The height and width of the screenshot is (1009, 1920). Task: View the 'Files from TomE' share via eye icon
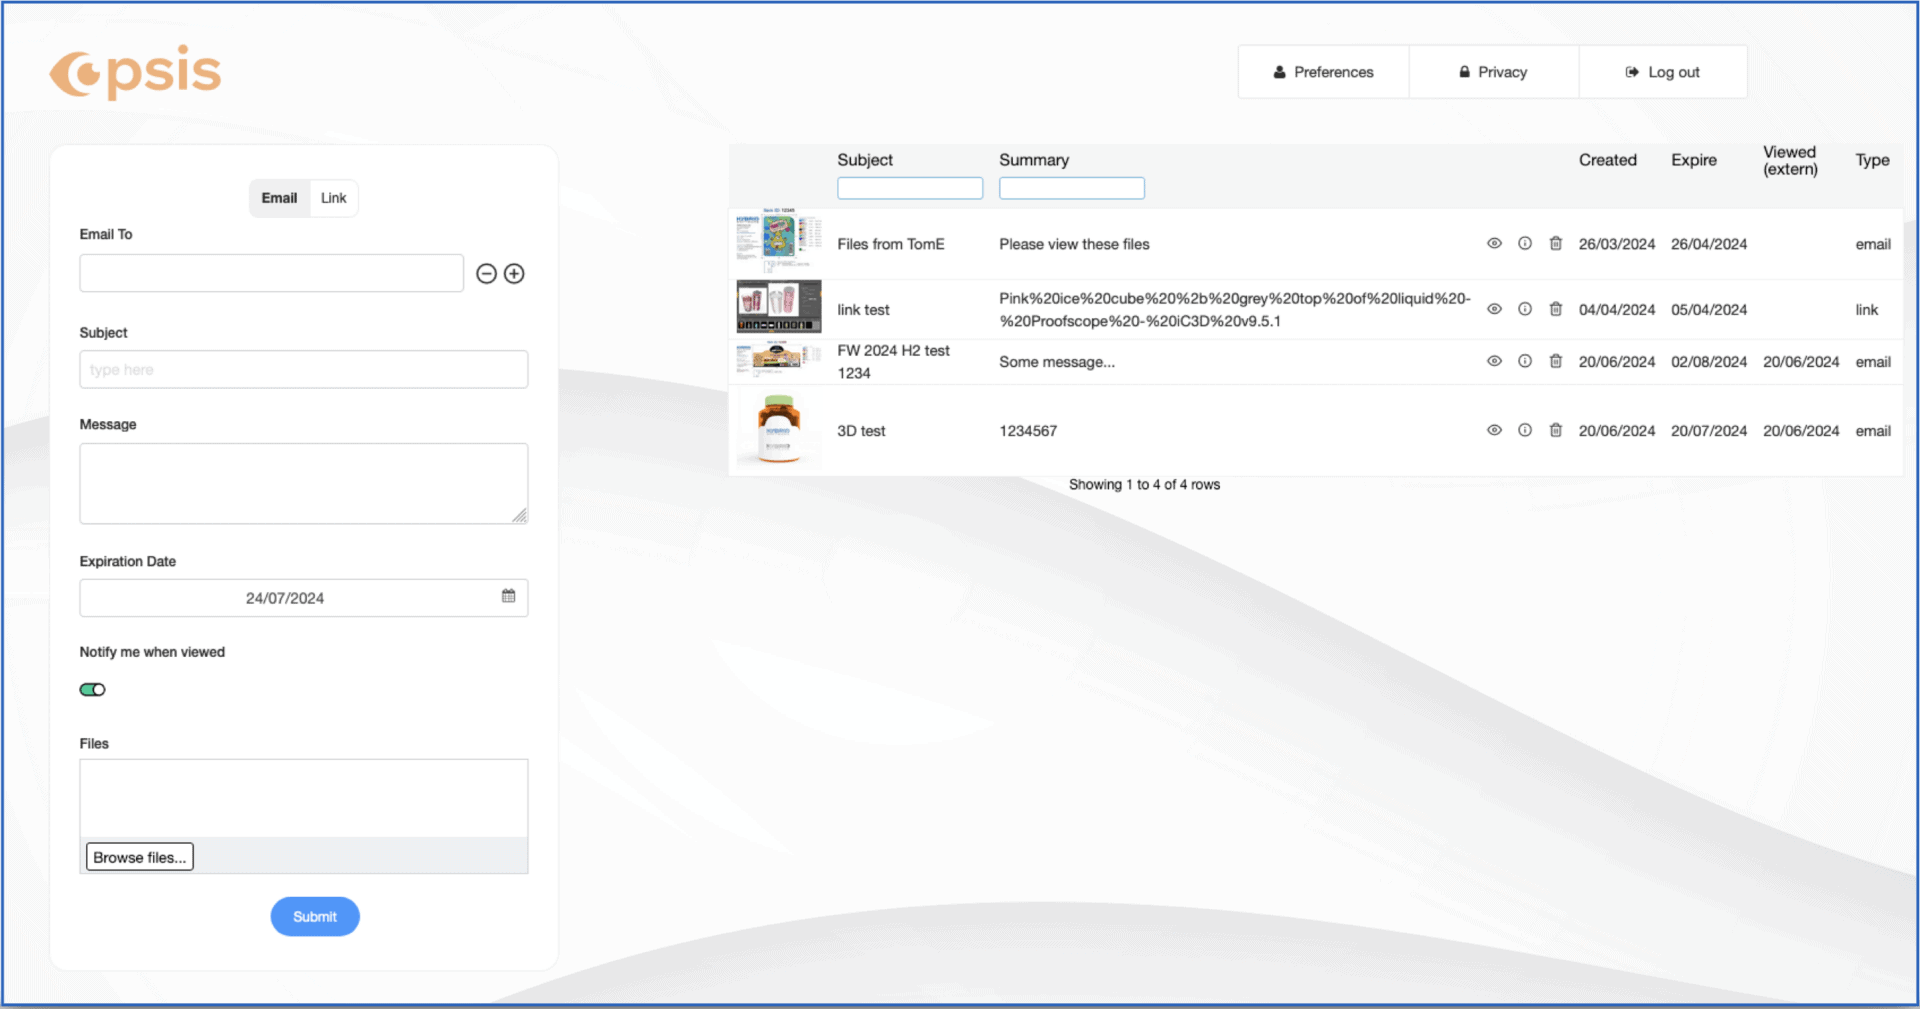tap(1494, 244)
